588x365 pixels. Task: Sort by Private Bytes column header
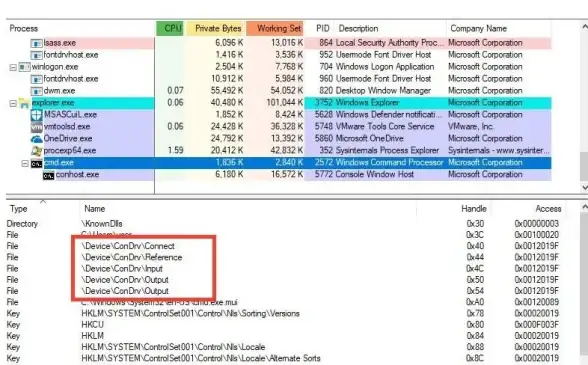click(216, 29)
